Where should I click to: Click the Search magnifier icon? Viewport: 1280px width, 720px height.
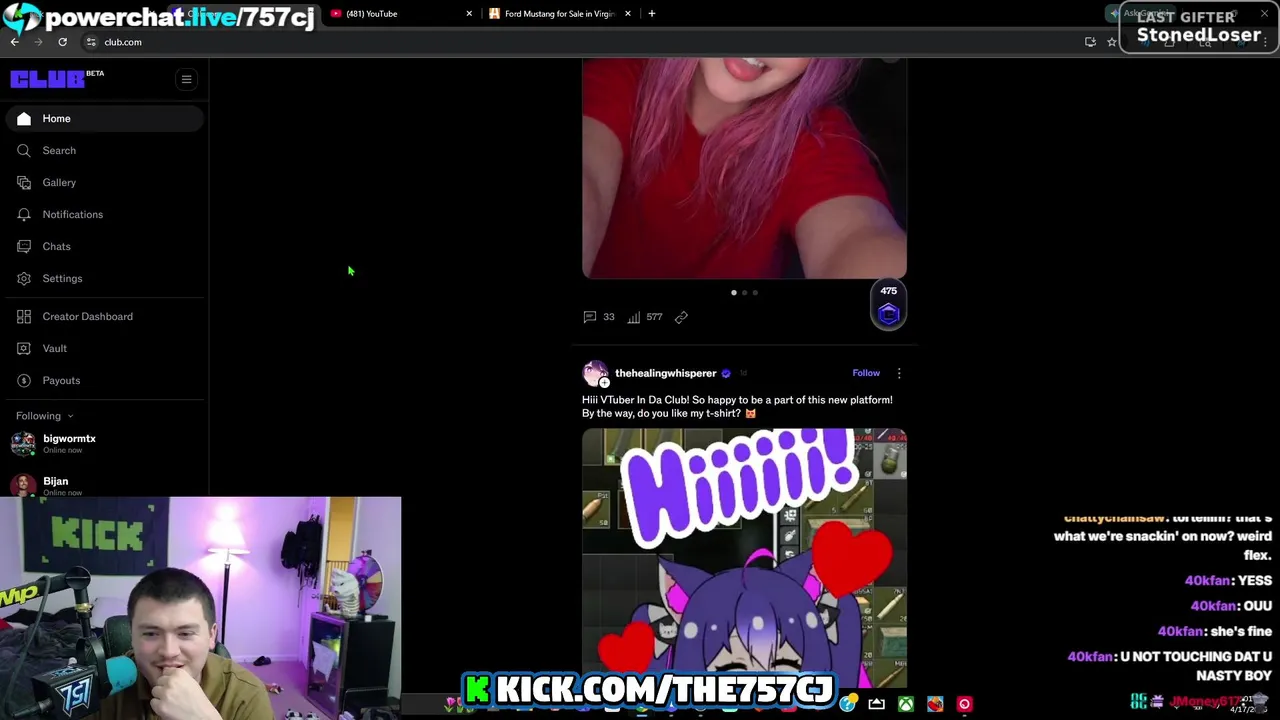(24, 150)
